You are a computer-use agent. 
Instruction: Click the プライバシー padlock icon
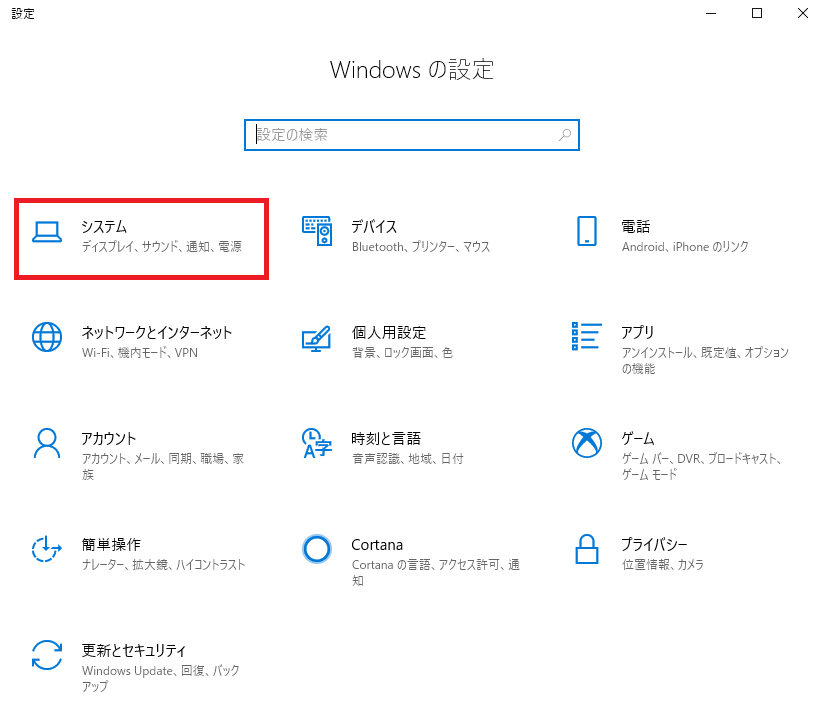(587, 549)
